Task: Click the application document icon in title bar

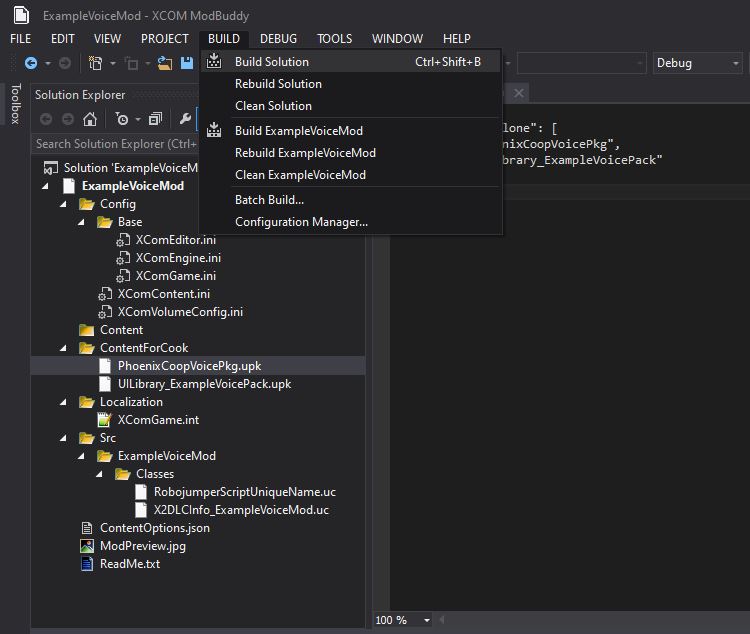Action: (21, 14)
